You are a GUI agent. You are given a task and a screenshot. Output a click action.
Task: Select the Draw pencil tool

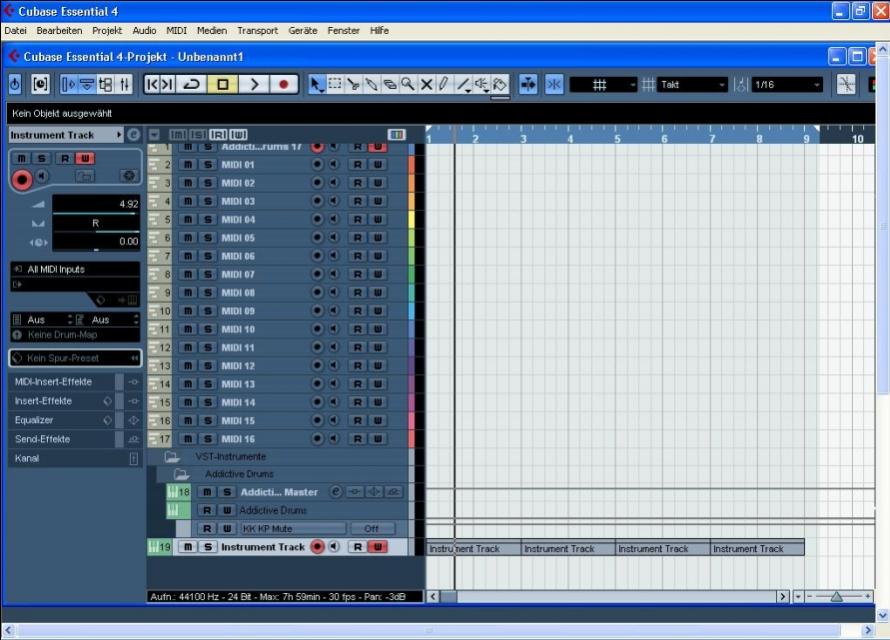444,85
